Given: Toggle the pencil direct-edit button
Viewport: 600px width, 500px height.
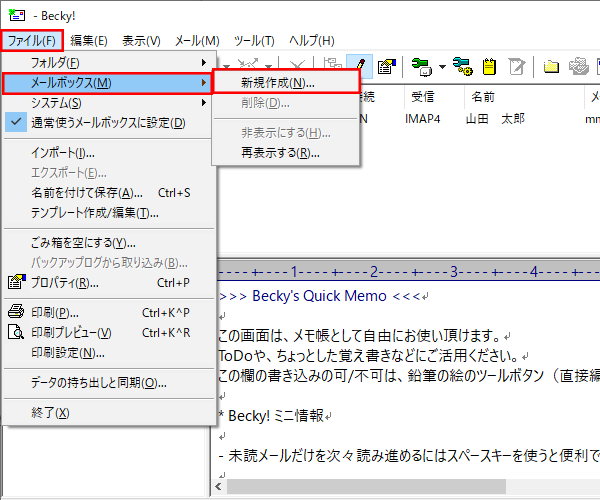Looking at the screenshot, I should (361, 67).
